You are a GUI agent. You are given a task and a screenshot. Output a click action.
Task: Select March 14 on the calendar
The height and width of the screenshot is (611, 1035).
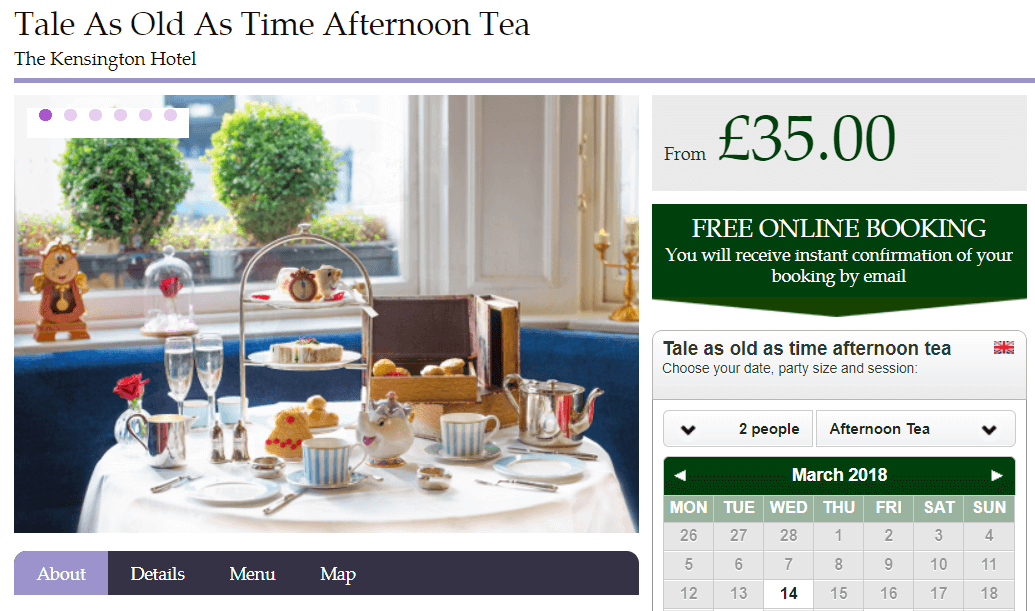coord(789,593)
